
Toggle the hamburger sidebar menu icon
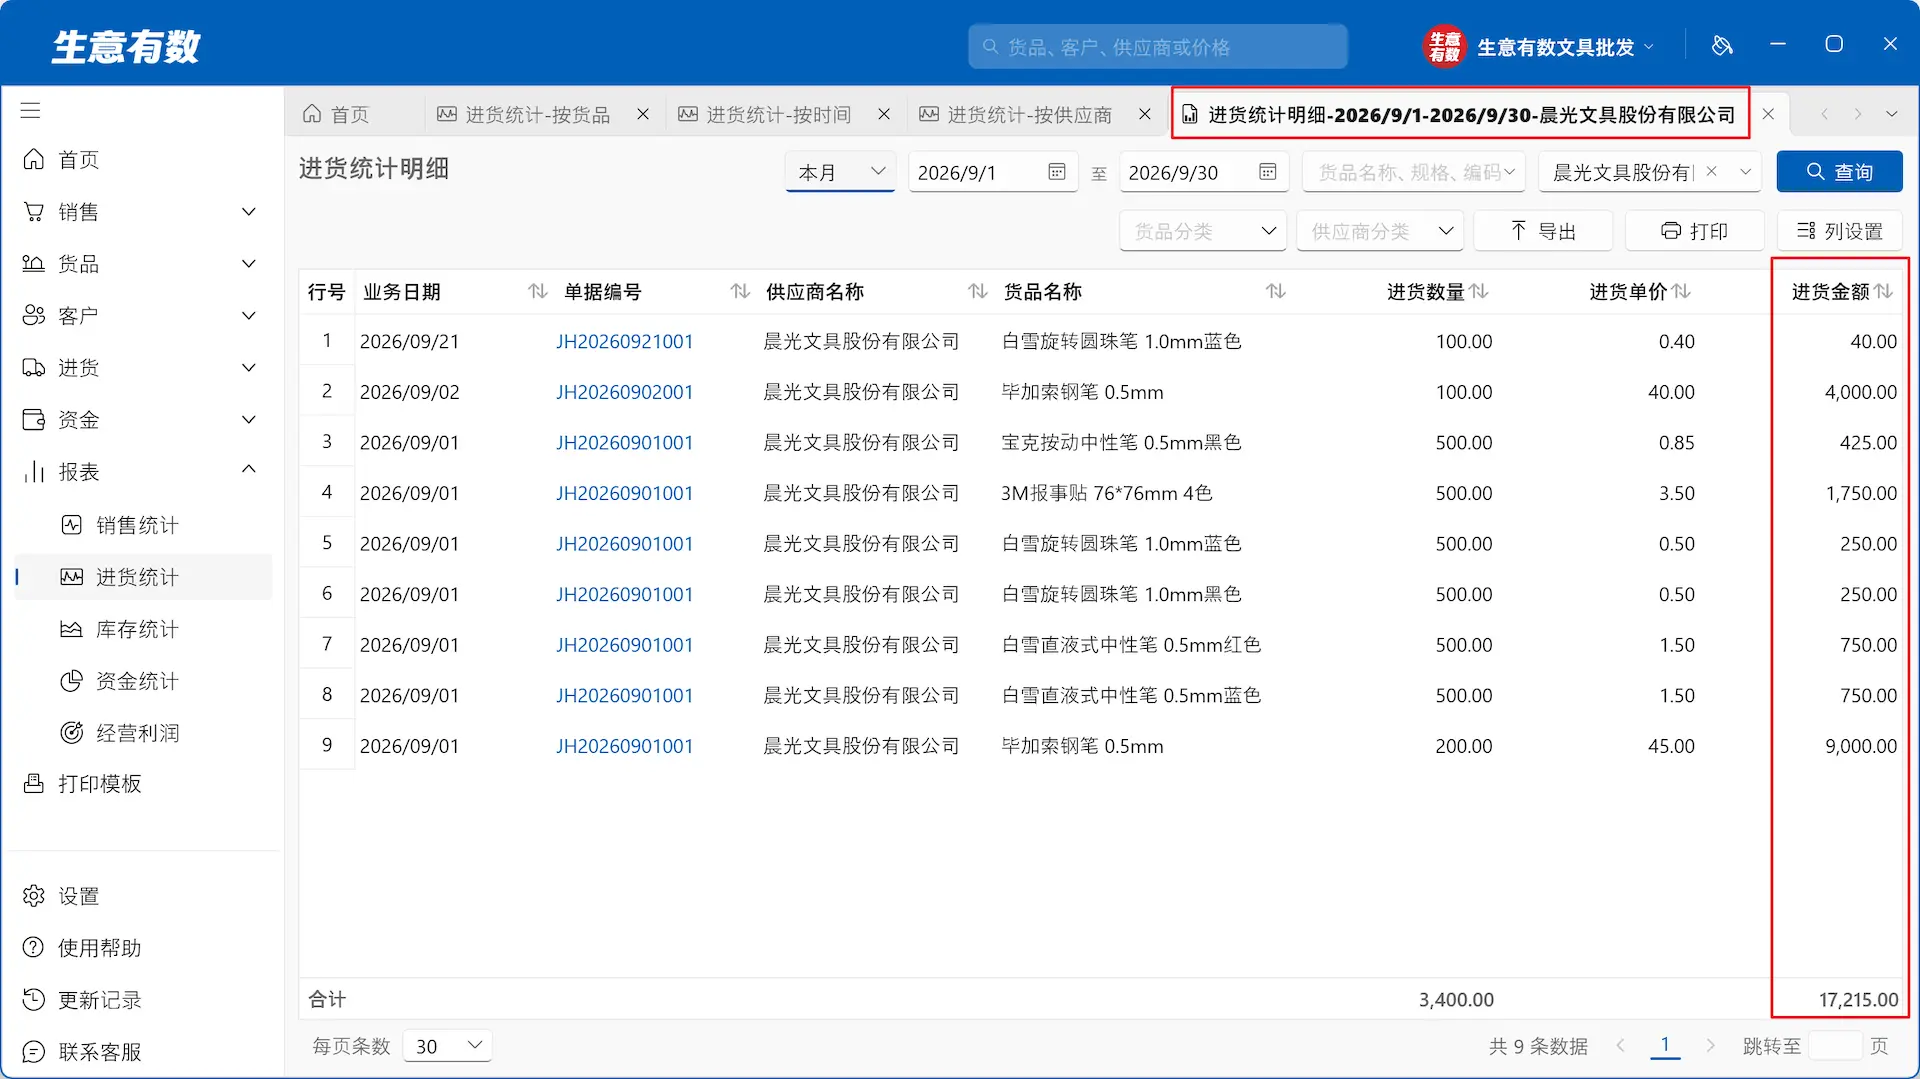31,110
